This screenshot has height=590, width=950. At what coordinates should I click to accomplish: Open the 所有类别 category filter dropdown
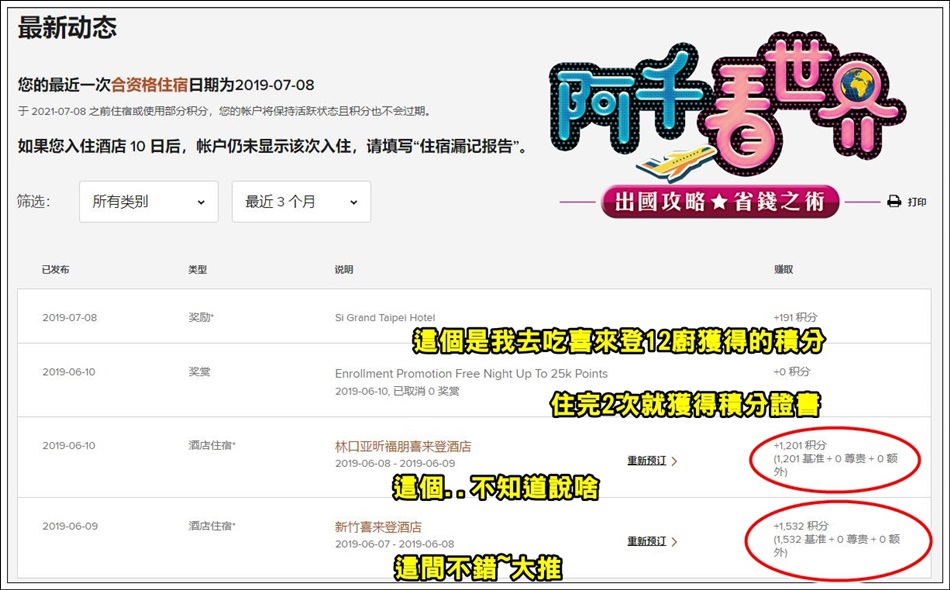pos(148,202)
